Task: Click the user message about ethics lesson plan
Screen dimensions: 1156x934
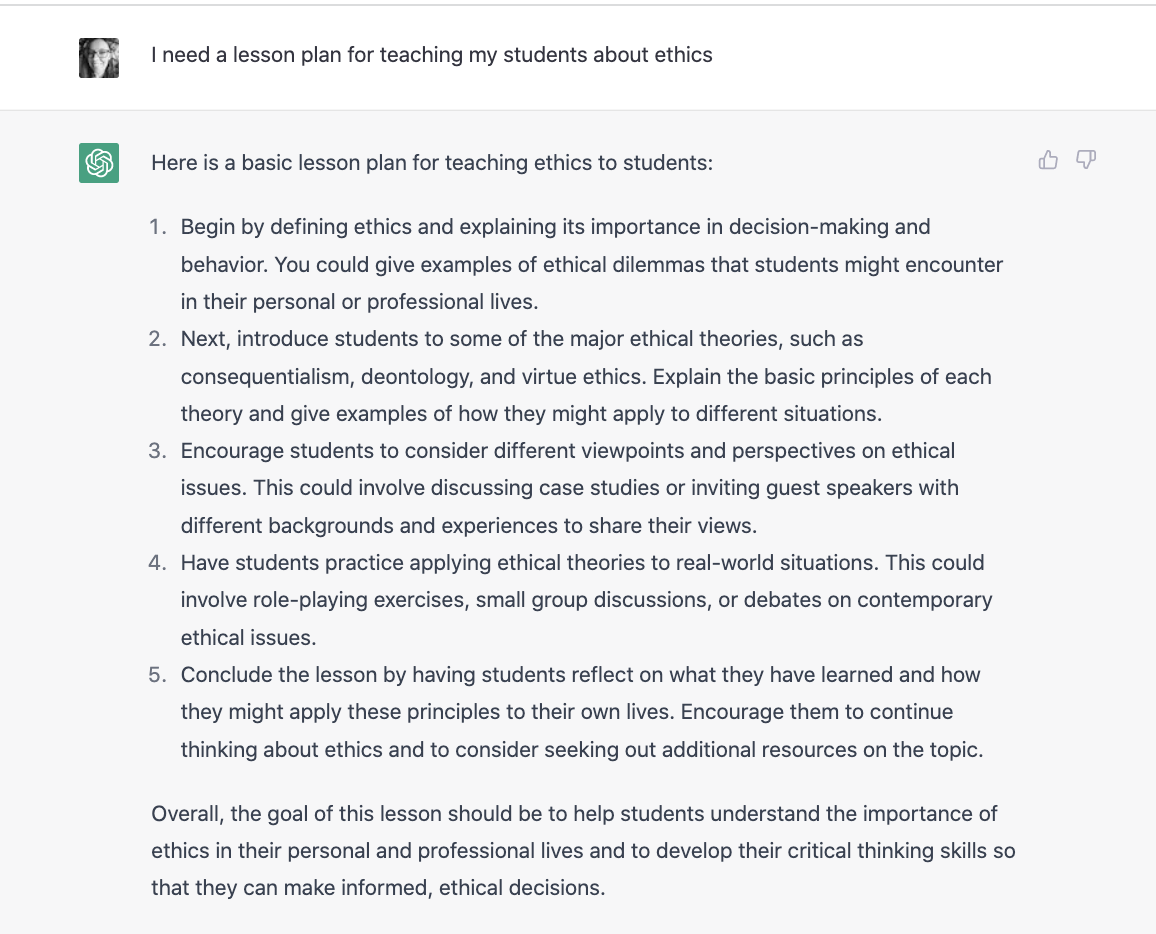Action: pos(431,55)
